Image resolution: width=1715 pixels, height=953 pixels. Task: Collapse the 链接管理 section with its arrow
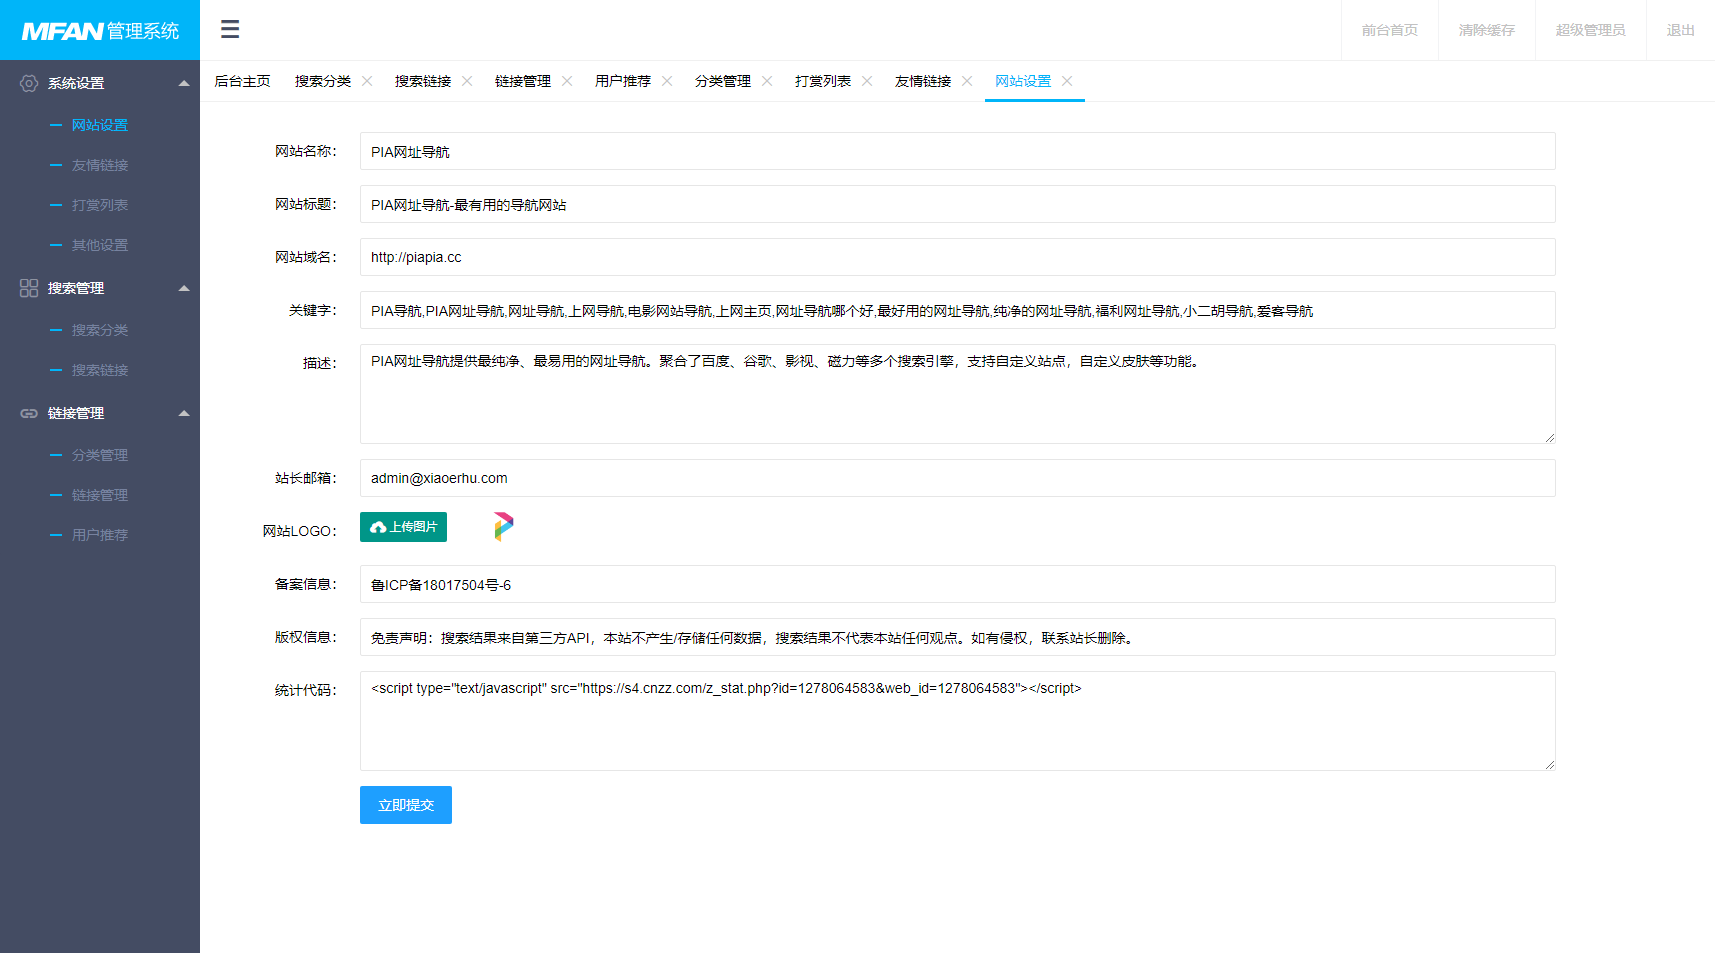click(x=183, y=413)
